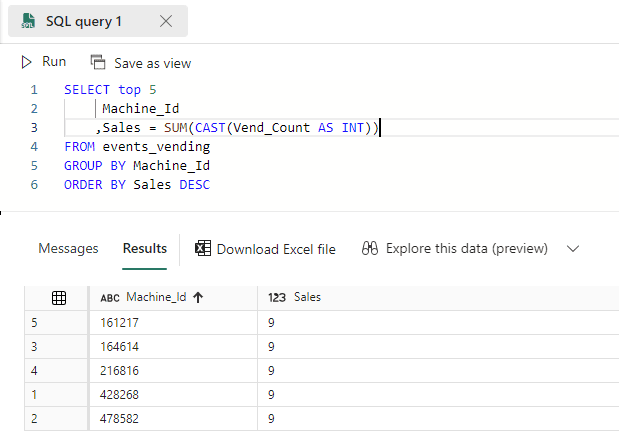The width and height of the screenshot is (619, 441).
Task: Click the SQL file icon on the tab
Action: pos(28,21)
